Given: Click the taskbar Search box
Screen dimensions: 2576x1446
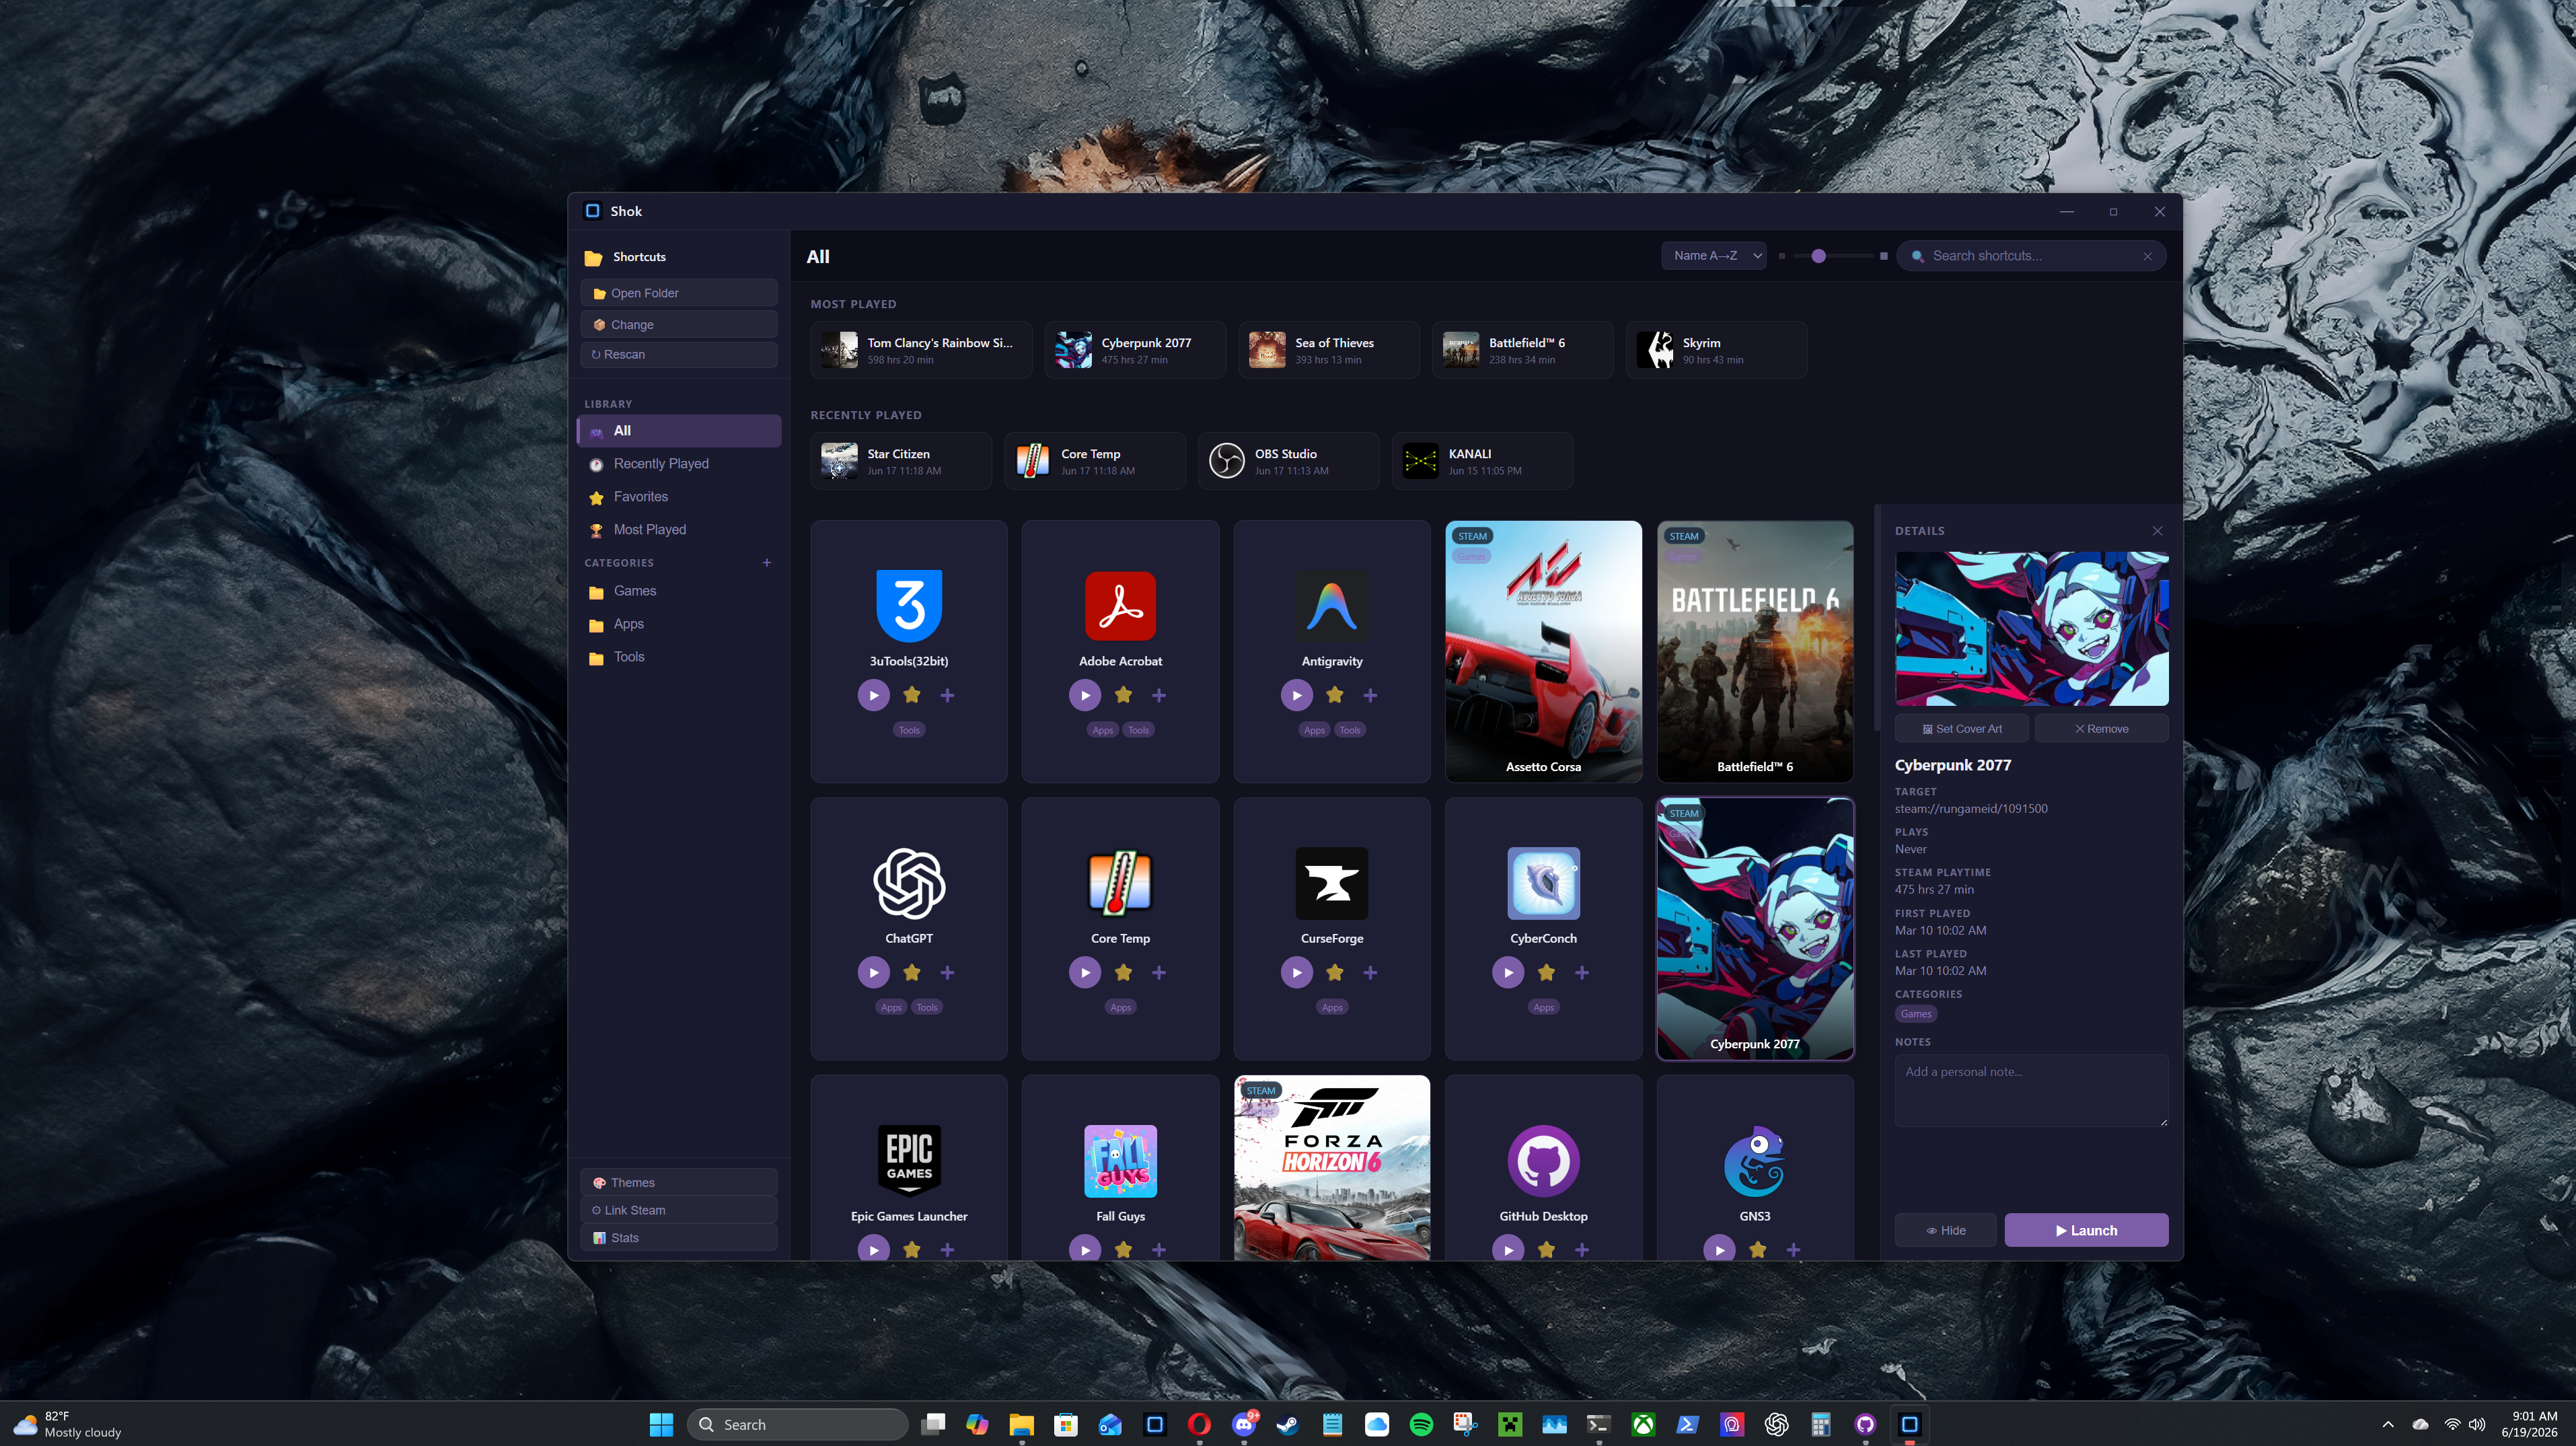Looking at the screenshot, I should pos(798,1424).
